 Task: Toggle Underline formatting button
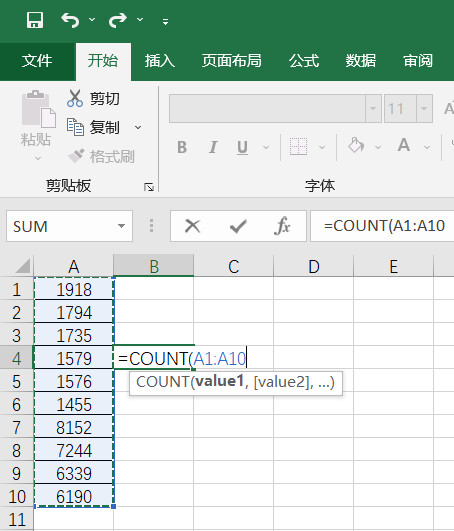pyautogui.click(x=242, y=147)
